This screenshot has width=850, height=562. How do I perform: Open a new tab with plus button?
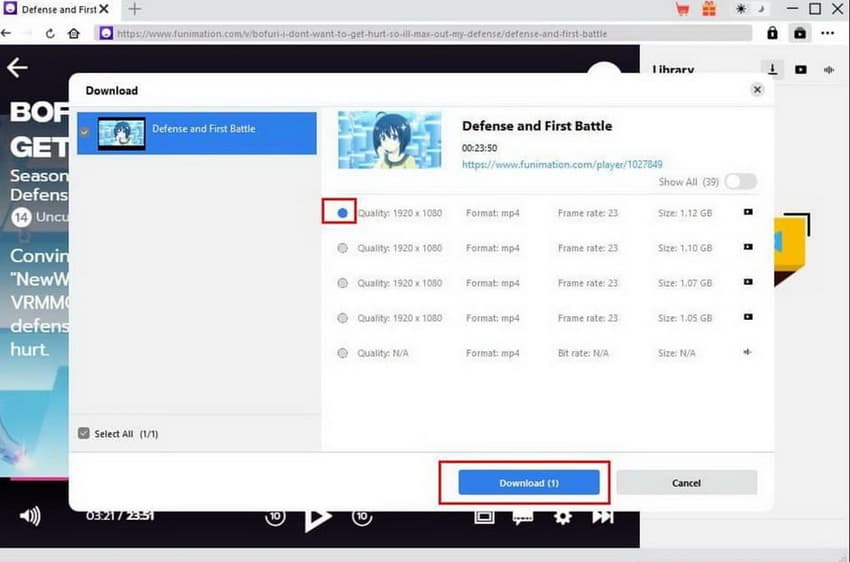coord(135,10)
